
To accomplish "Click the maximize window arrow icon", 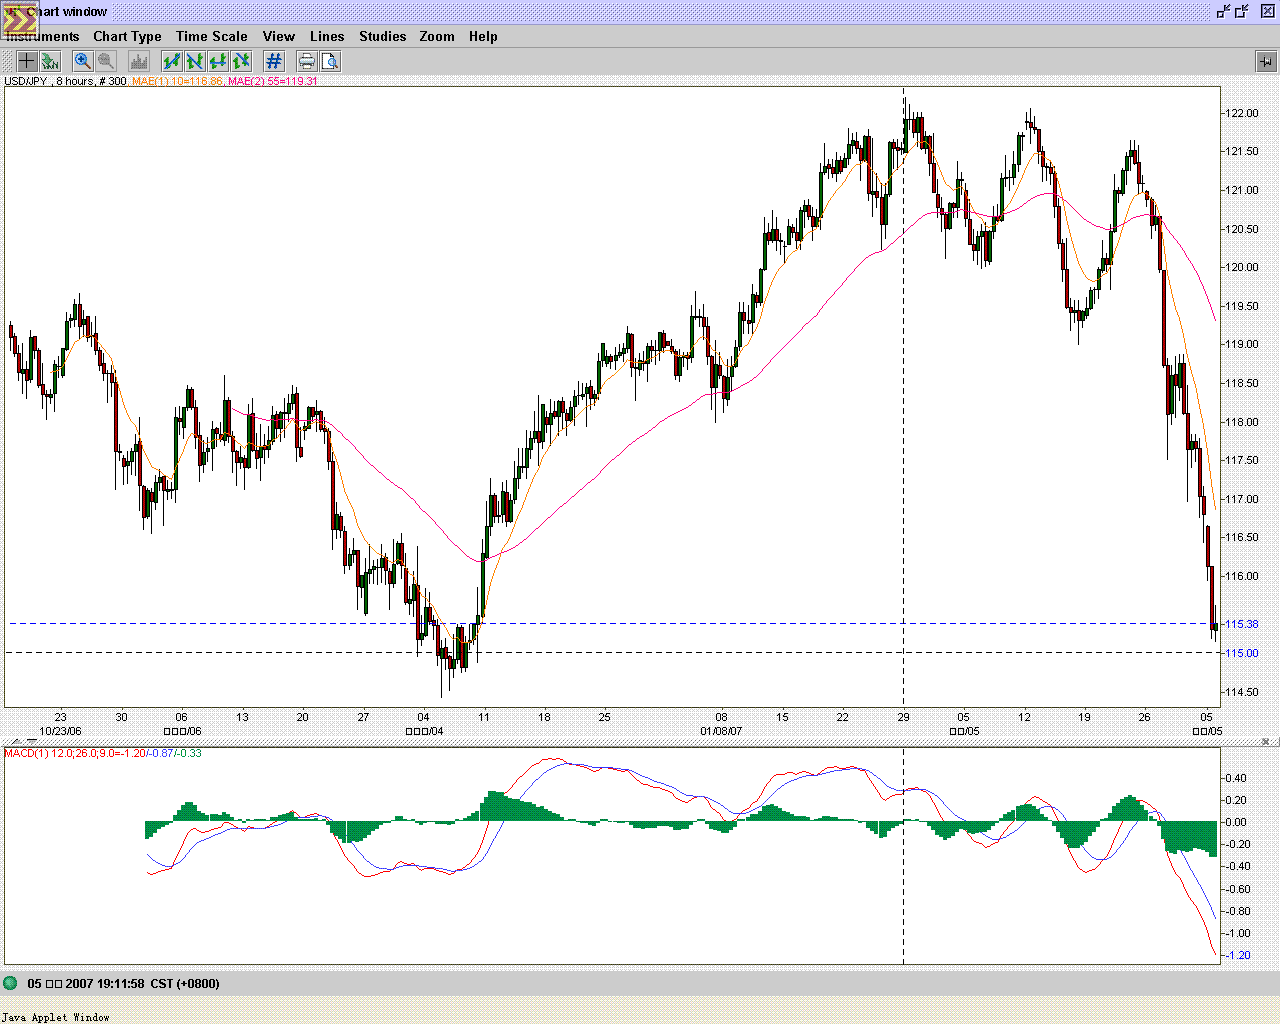I will coord(1242,12).
